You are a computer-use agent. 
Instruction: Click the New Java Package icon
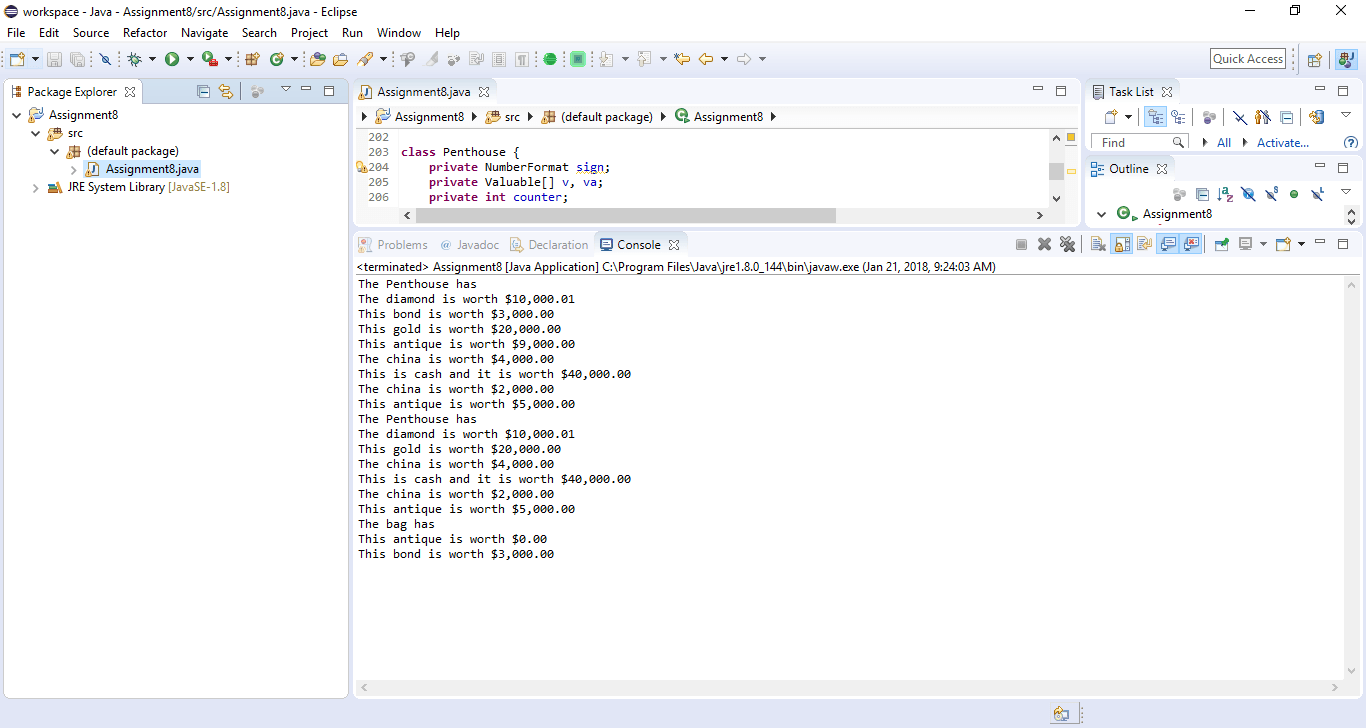click(253, 59)
